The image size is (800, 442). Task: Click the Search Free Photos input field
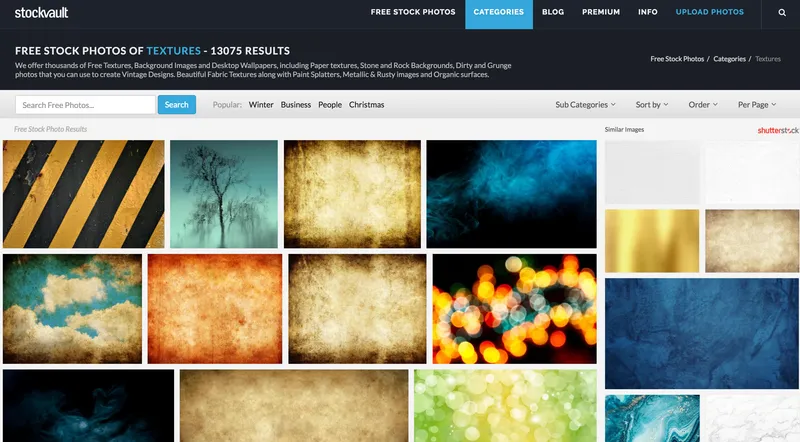click(x=85, y=105)
